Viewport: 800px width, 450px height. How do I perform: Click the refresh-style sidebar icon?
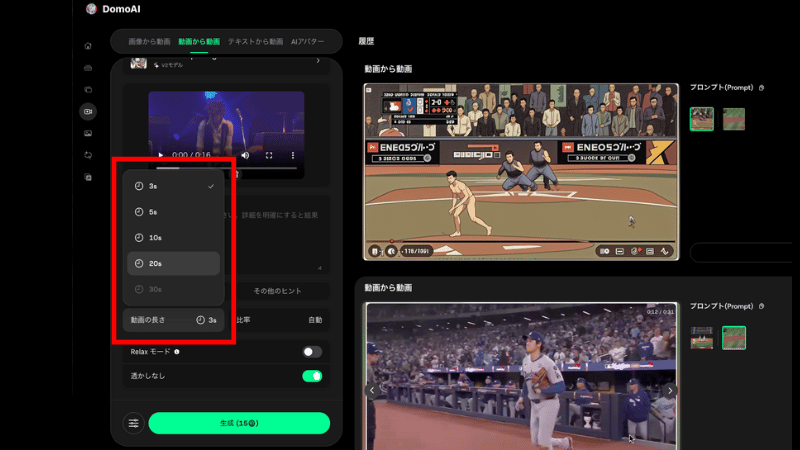[88, 155]
